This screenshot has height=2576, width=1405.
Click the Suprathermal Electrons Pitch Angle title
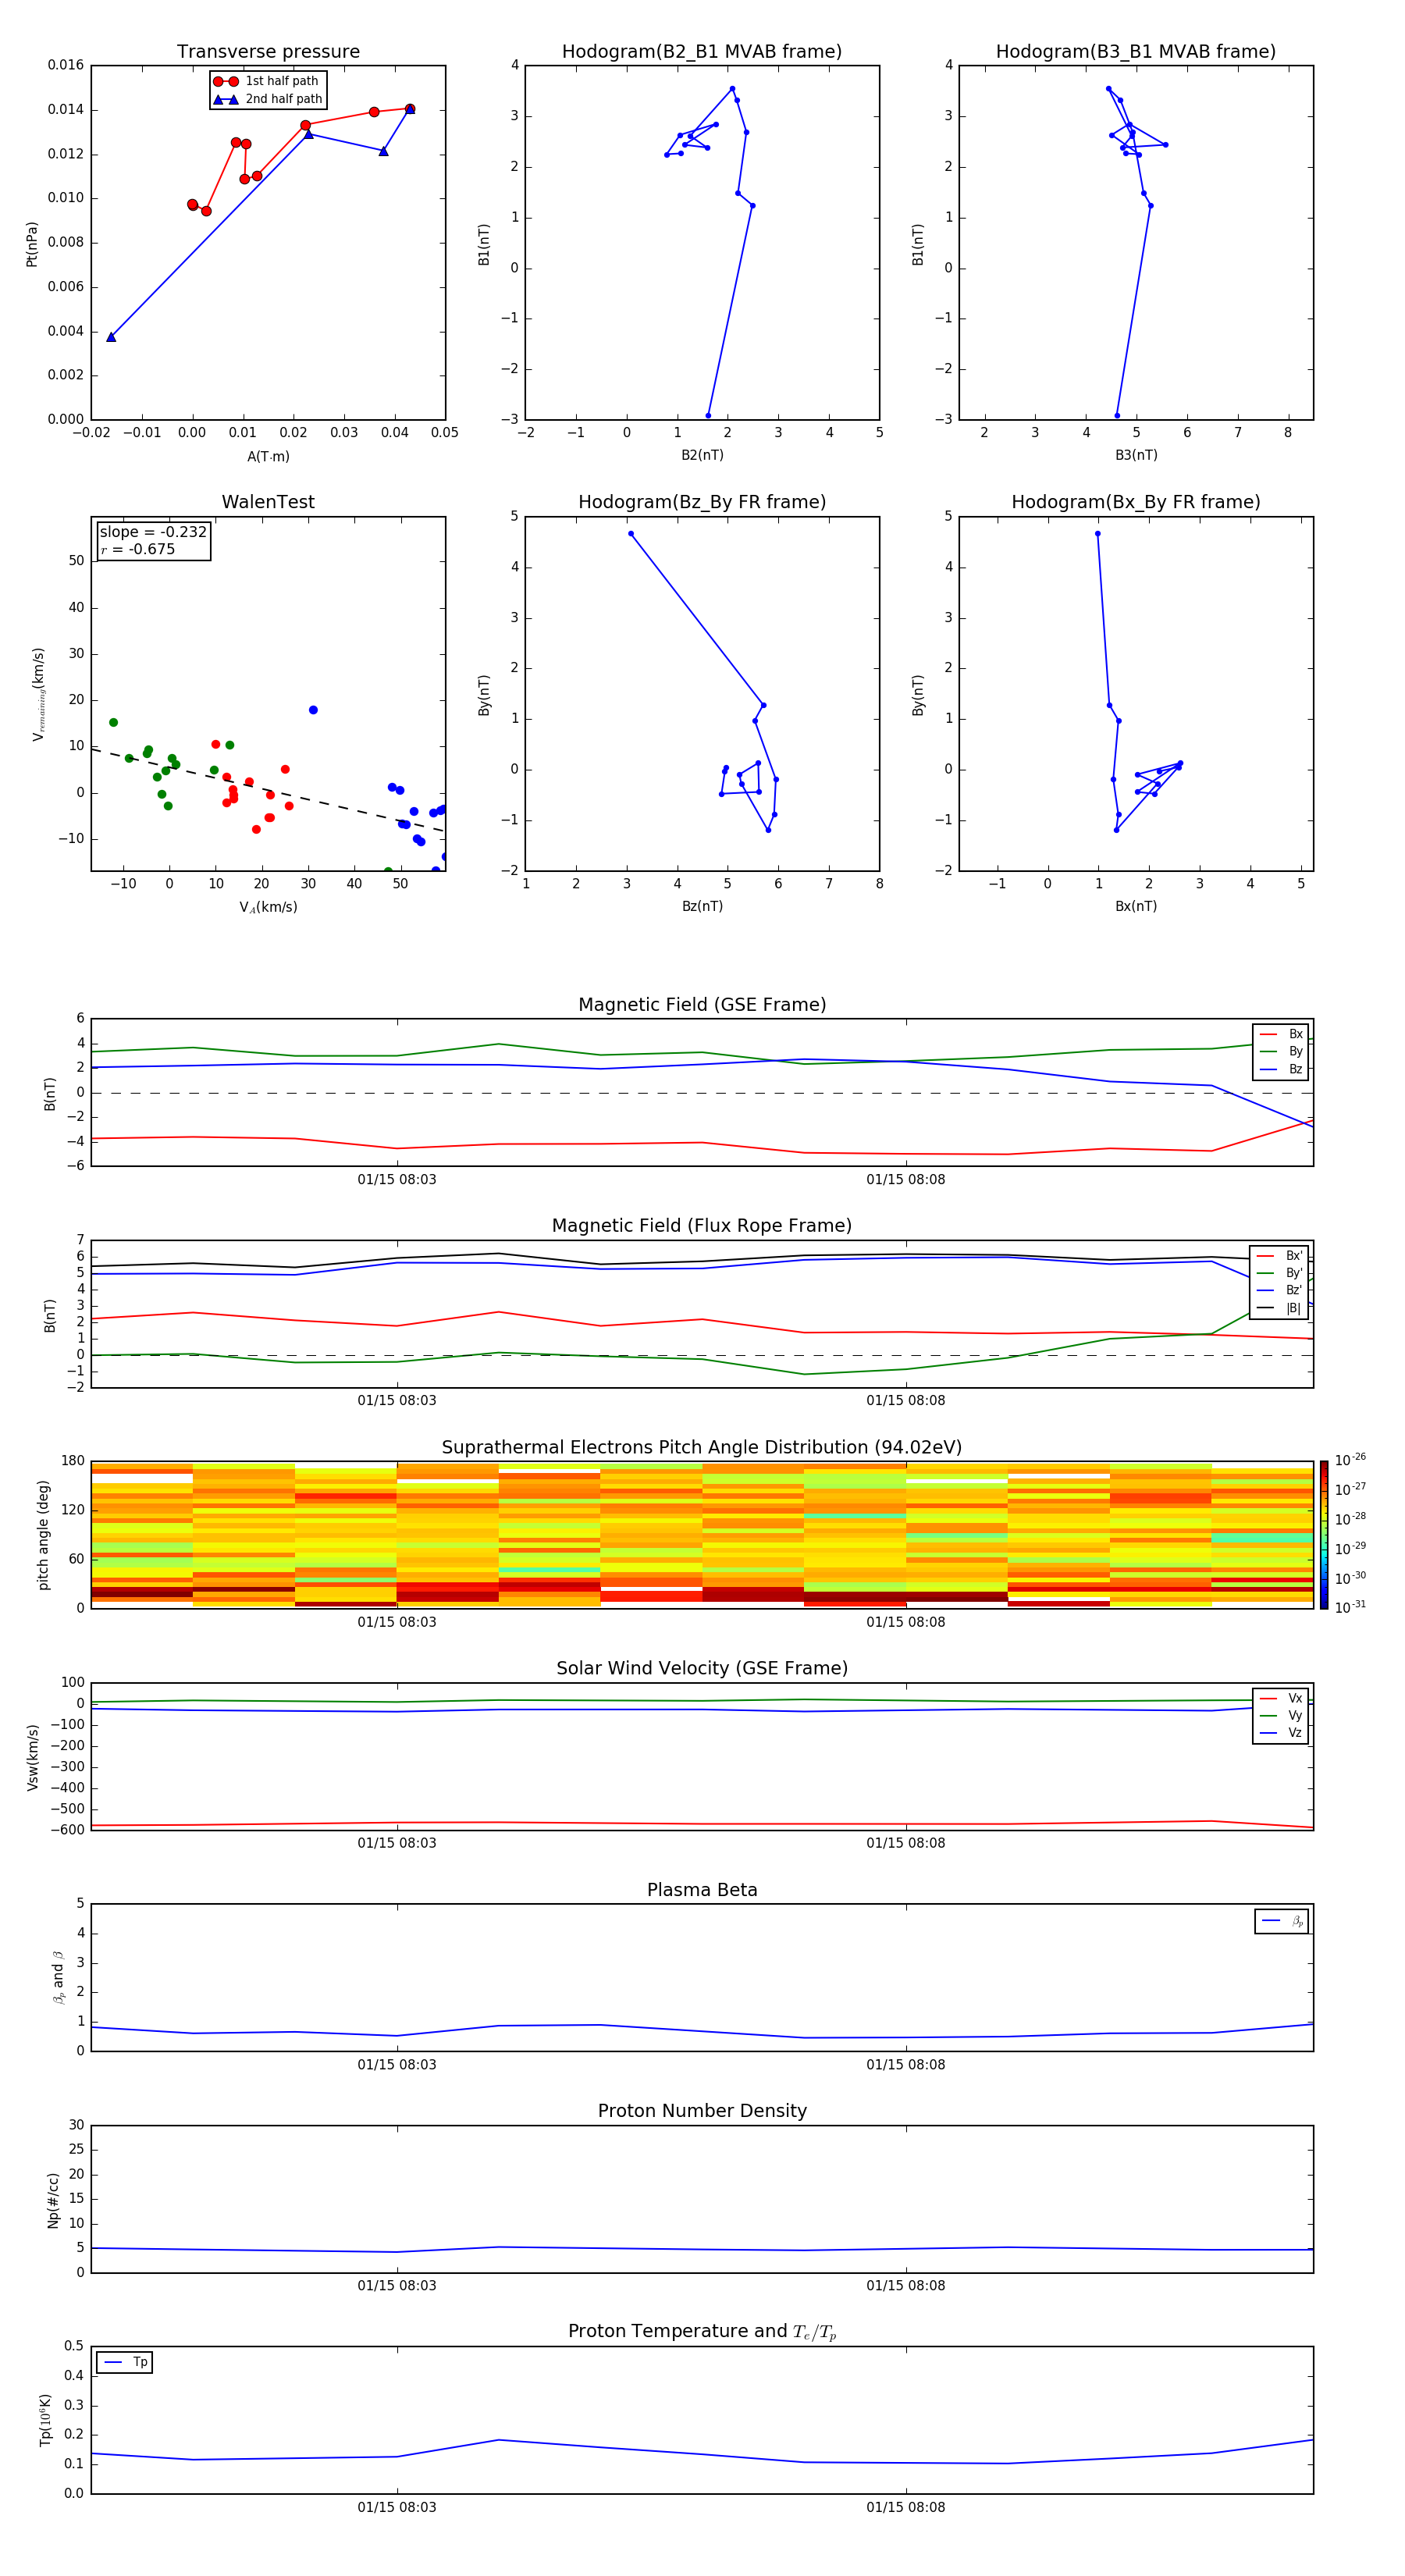(x=702, y=1448)
